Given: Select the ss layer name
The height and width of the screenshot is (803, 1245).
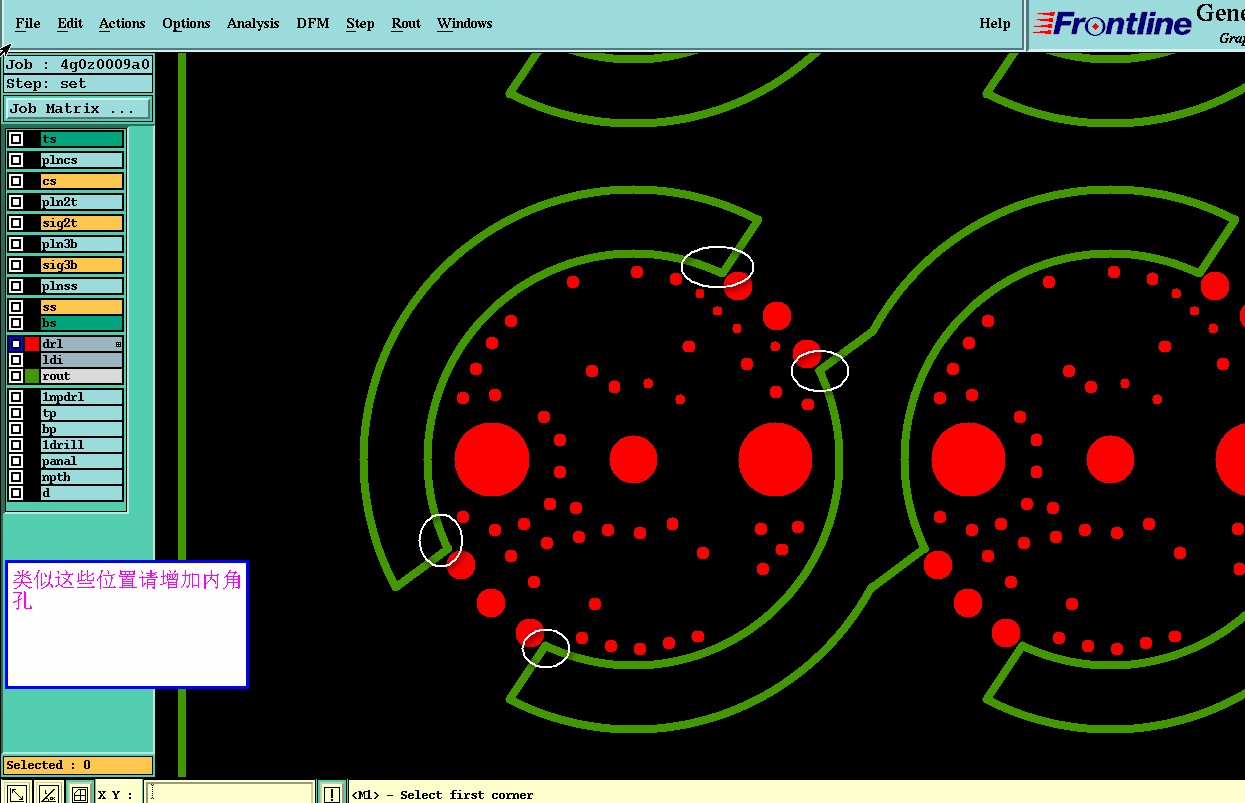Looking at the screenshot, I should click(82, 307).
